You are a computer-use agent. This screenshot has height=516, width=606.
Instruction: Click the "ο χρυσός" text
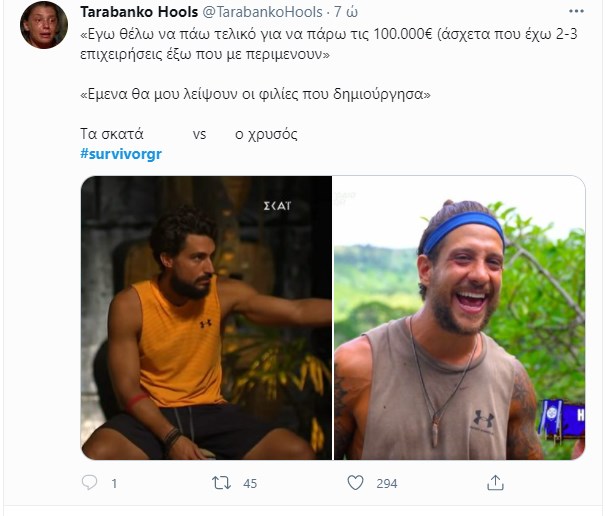point(265,133)
